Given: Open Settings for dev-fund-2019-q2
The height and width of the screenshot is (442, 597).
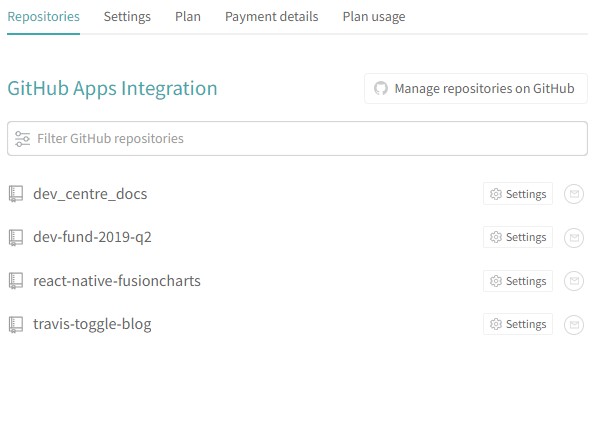Looking at the screenshot, I should coord(518,237).
